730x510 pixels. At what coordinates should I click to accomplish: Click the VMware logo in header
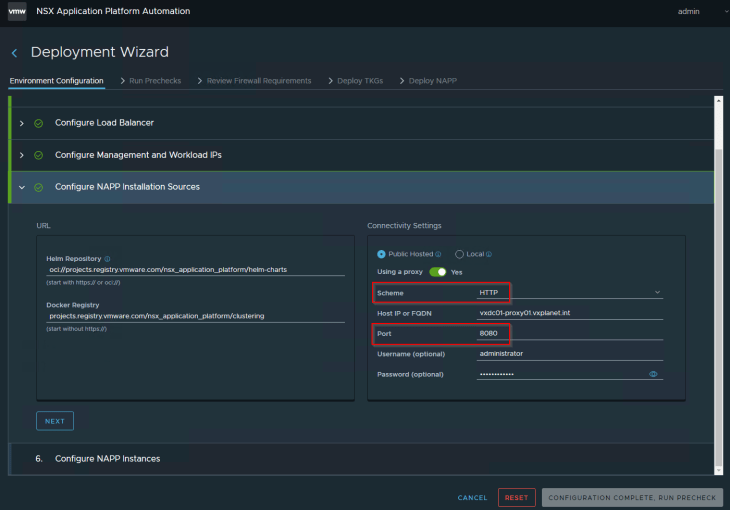[17, 11]
